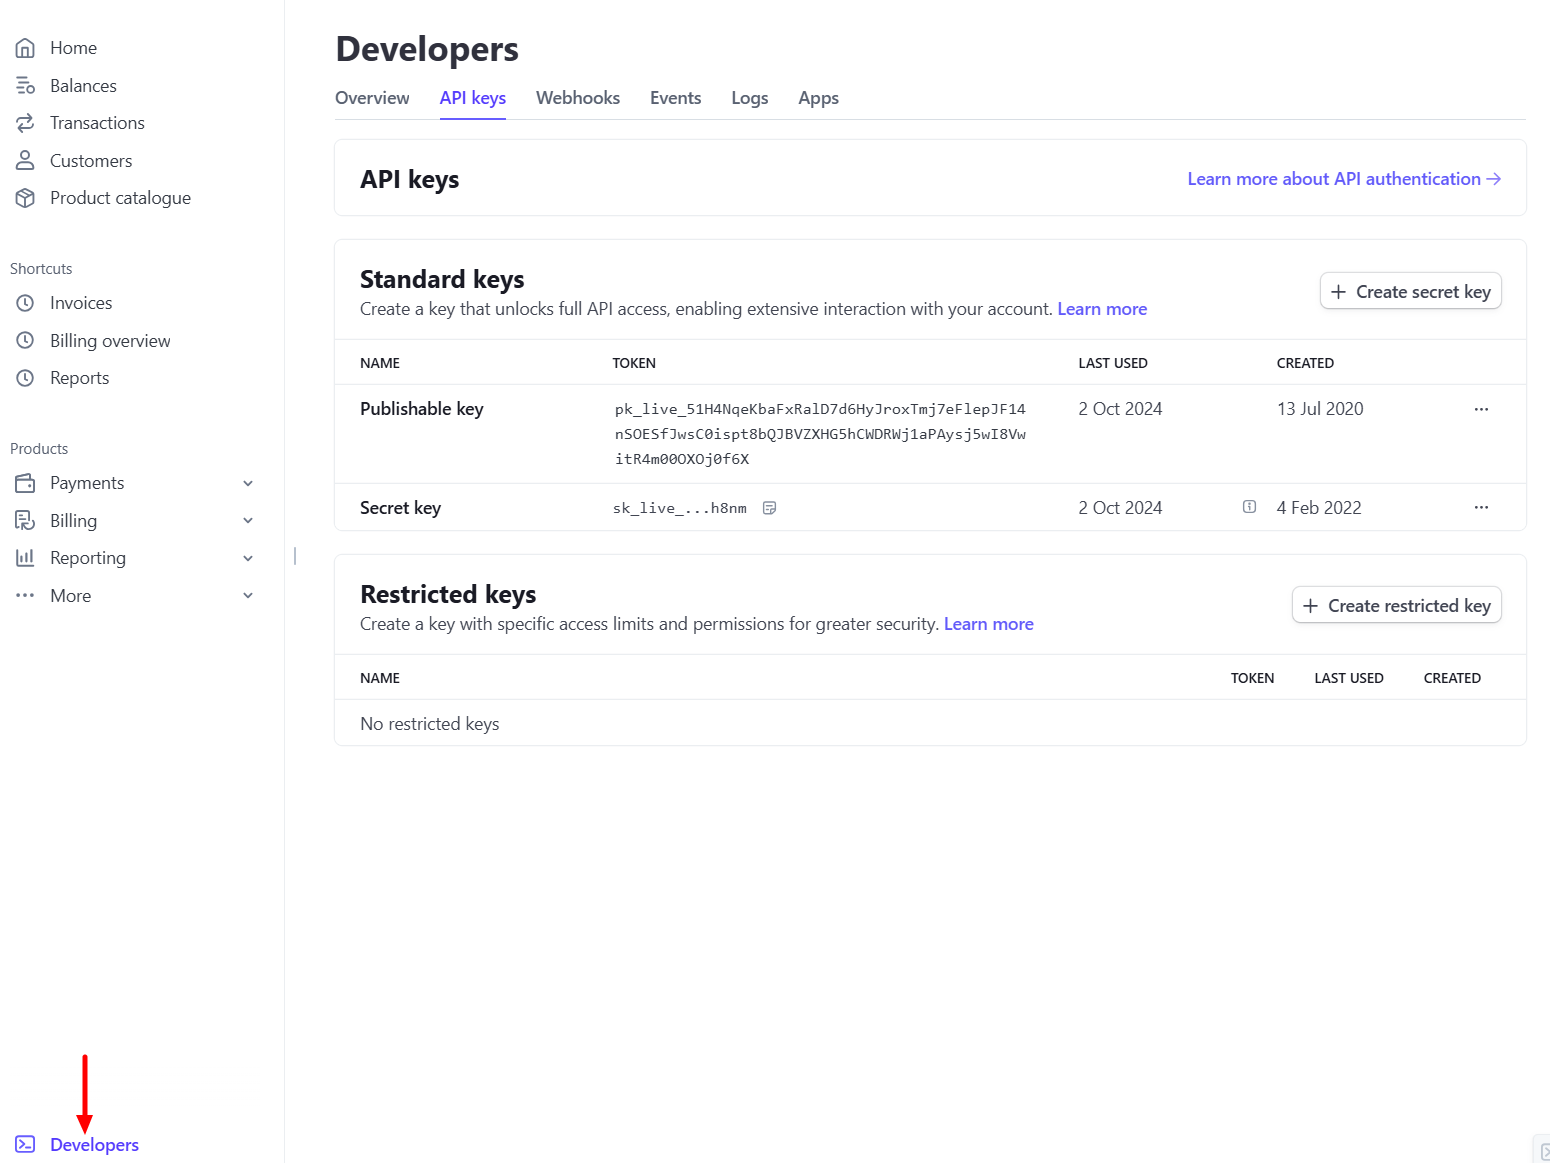Viewport: 1550px width, 1163px height.
Task: Expand the Billing products menu
Action: pyautogui.click(x=248, y=521)
